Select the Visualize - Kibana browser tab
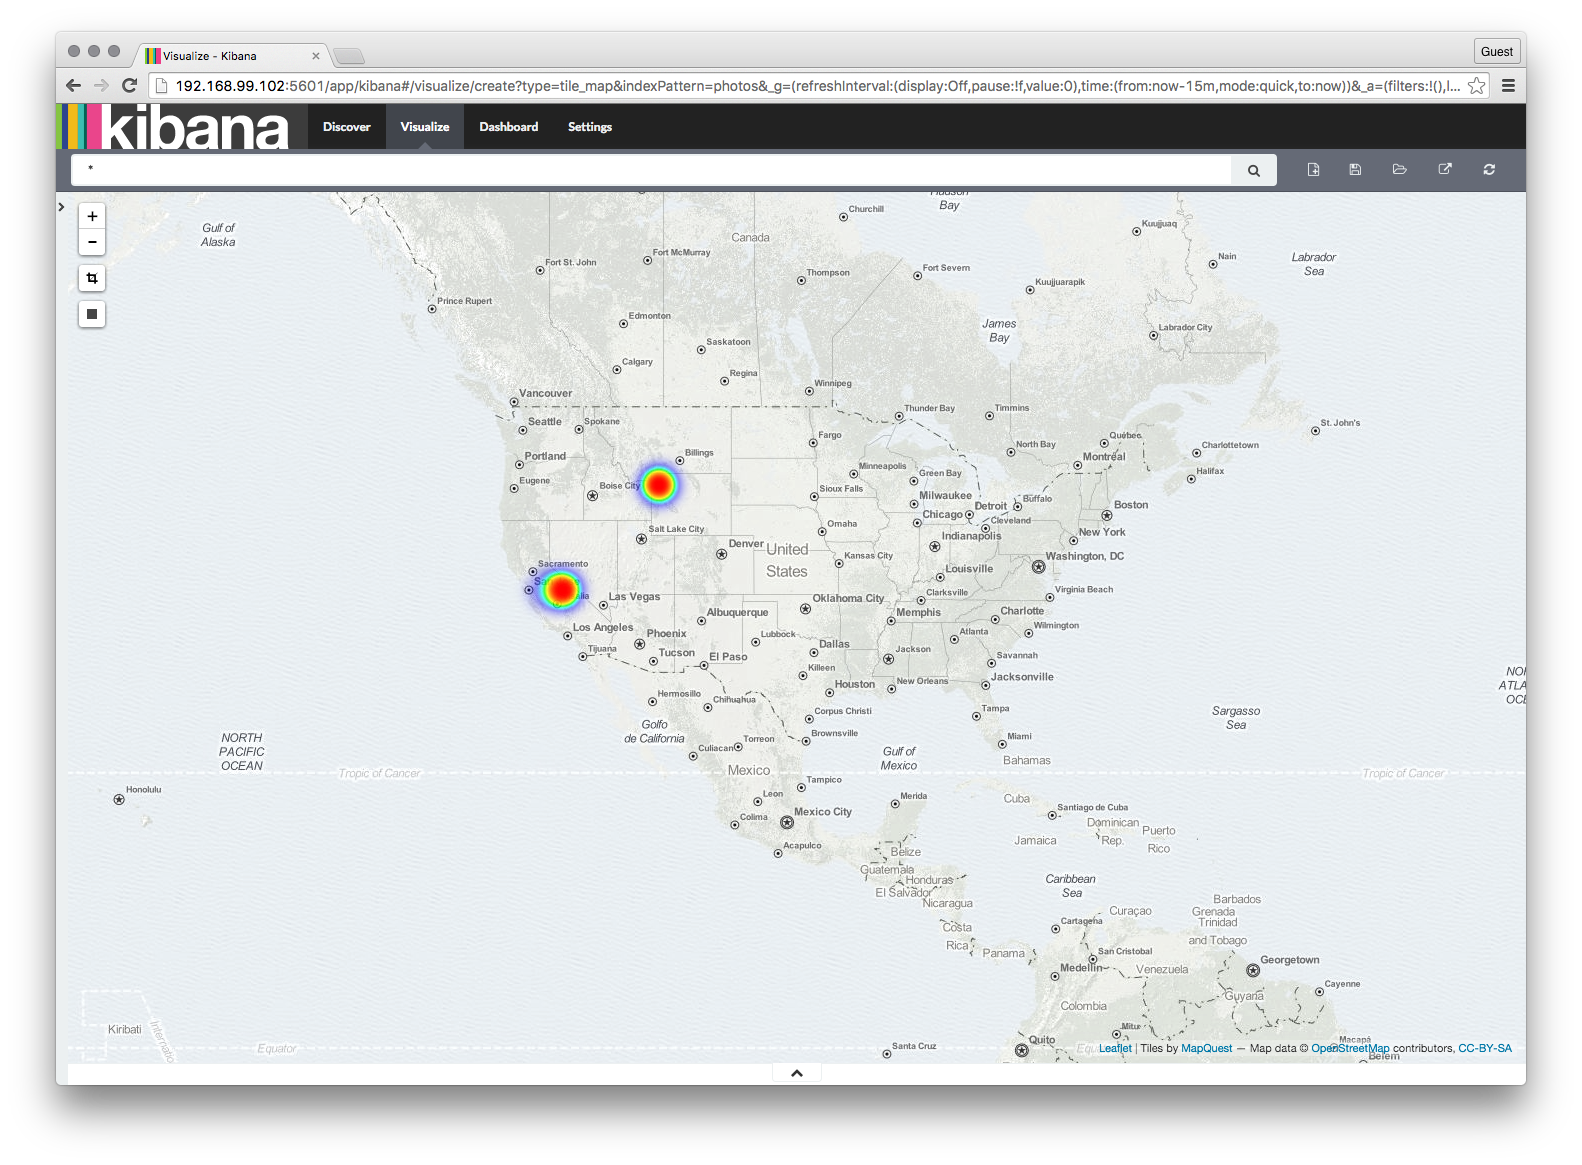The height and width of the screenshot is (1165, 1582). (x=230, y=56)
